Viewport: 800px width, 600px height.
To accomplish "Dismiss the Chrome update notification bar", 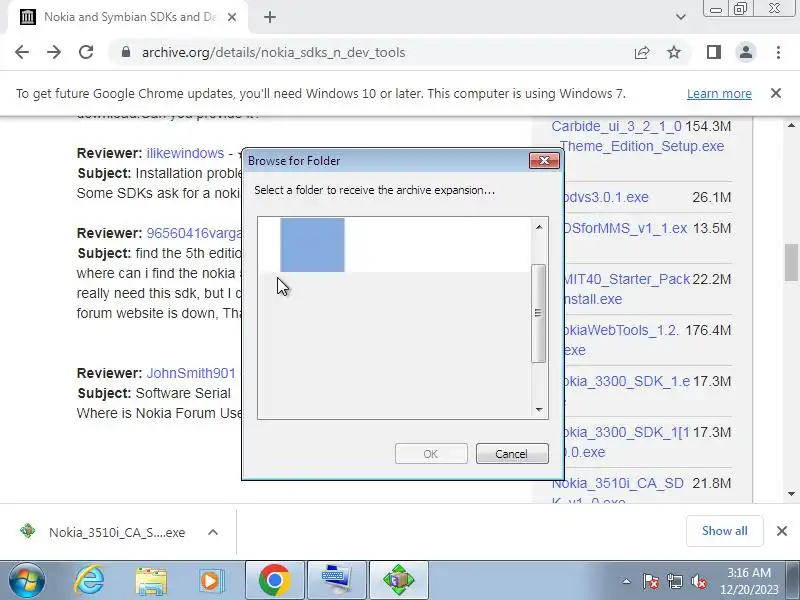I will coord(776,93).
